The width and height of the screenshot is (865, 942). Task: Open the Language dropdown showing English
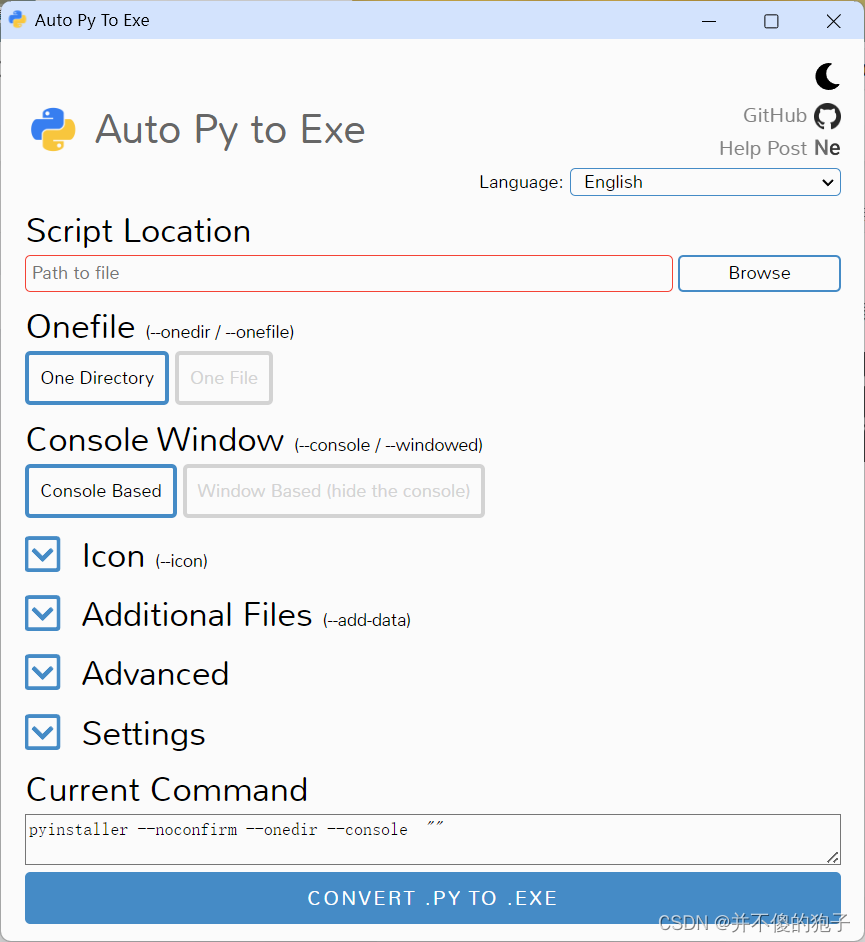[x=705, y=182]
